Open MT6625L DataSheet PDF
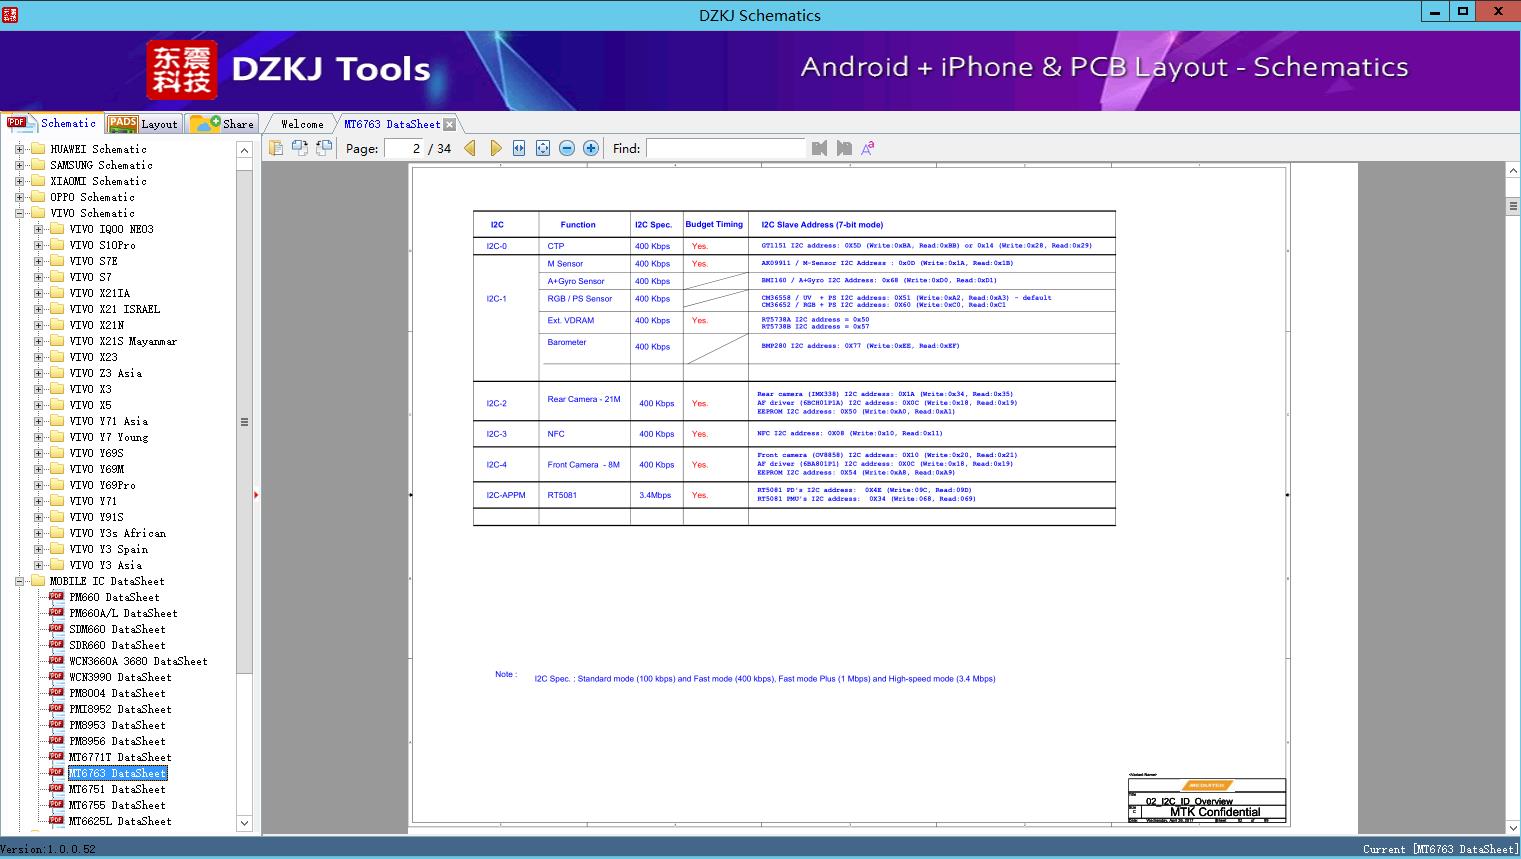Image resolution: width=1521 pixels, height=859 pixels. point(120,821)
